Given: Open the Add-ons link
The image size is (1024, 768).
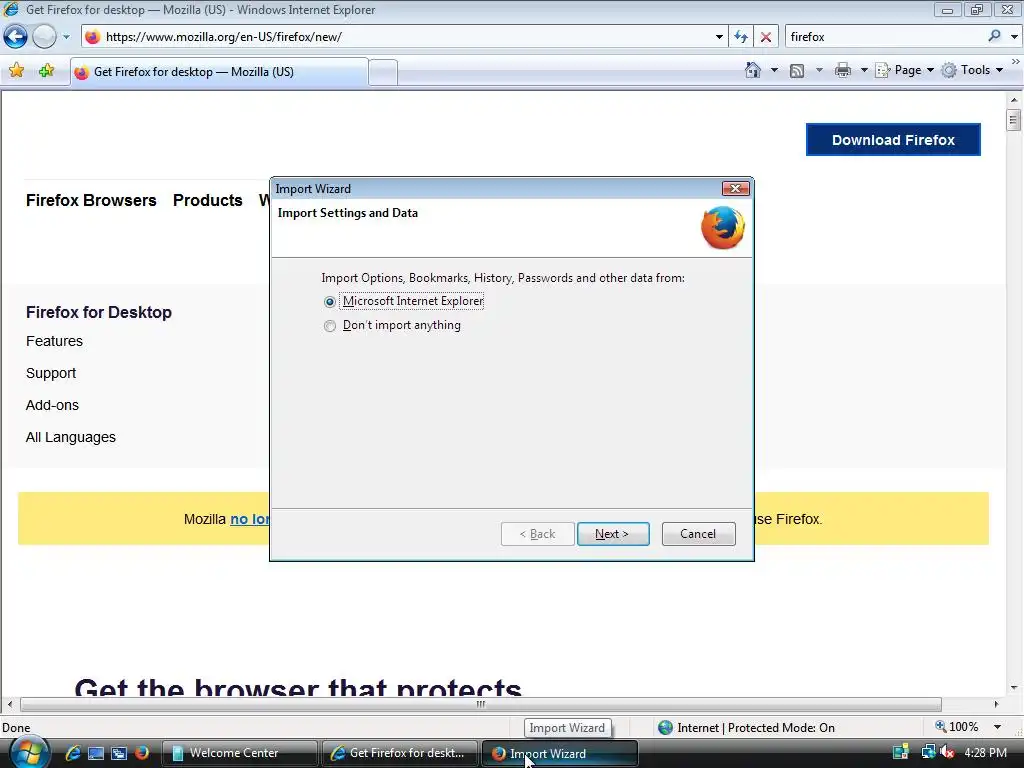Looking at the screenshot, I should click(x=52, y=405).
